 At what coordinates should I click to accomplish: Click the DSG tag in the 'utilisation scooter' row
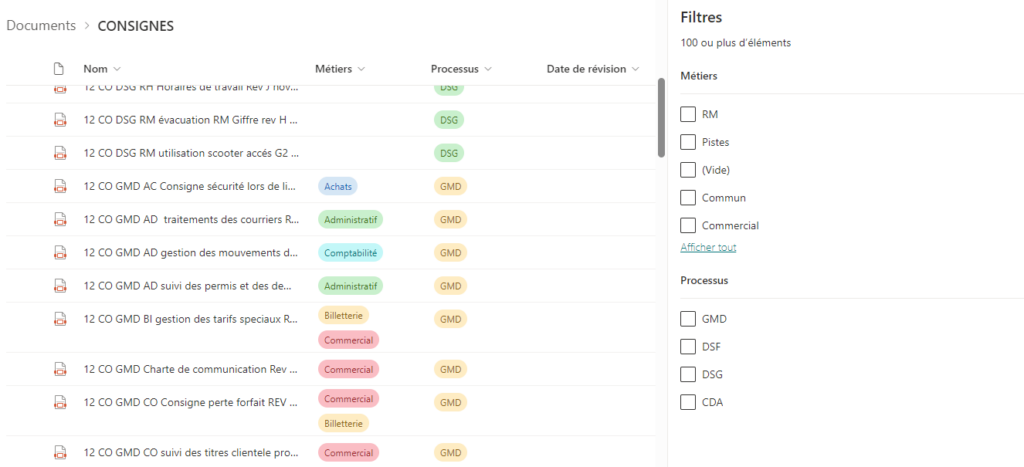[x=449, y=153]
